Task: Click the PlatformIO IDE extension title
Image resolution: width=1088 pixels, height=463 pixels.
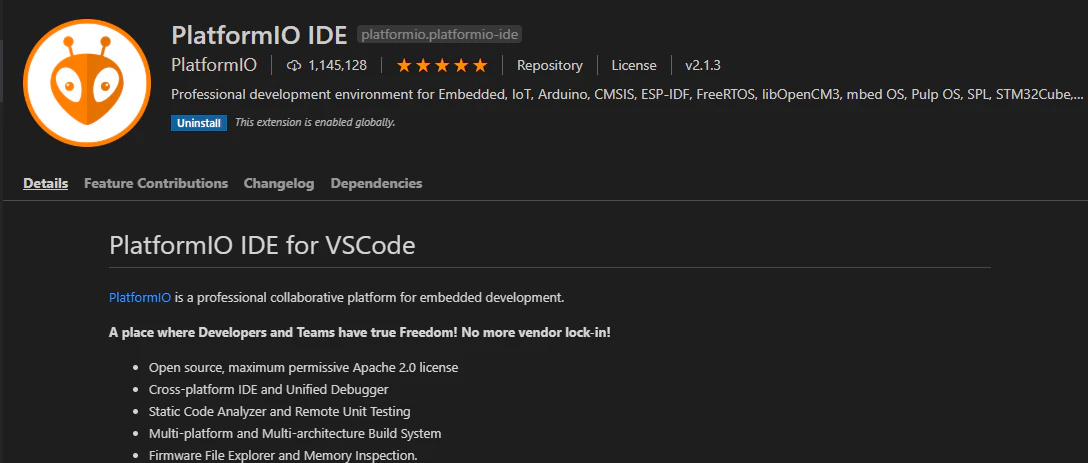Action: 259,35
